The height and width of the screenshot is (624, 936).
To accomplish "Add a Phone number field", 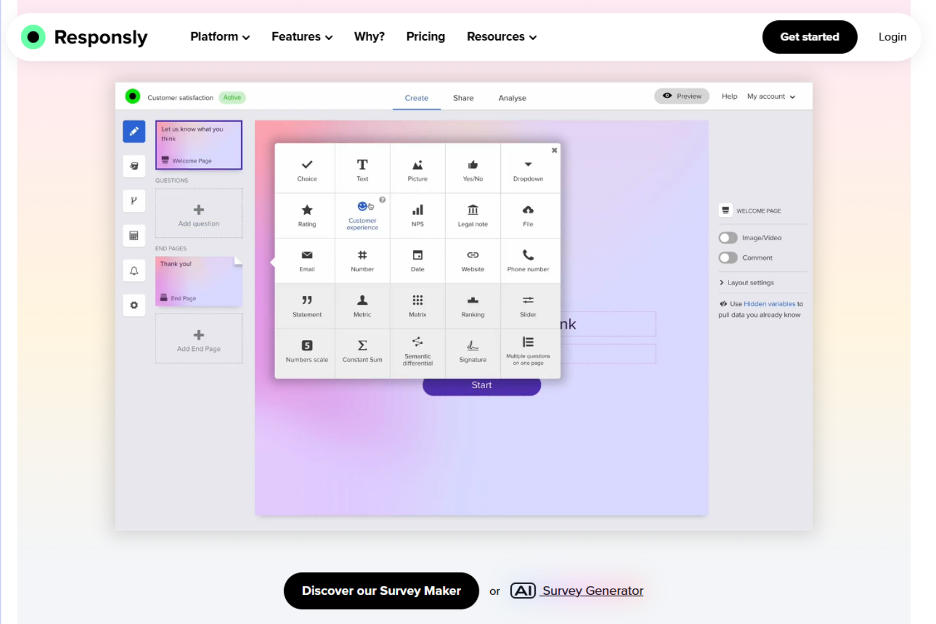I will [x=529, y=260].
